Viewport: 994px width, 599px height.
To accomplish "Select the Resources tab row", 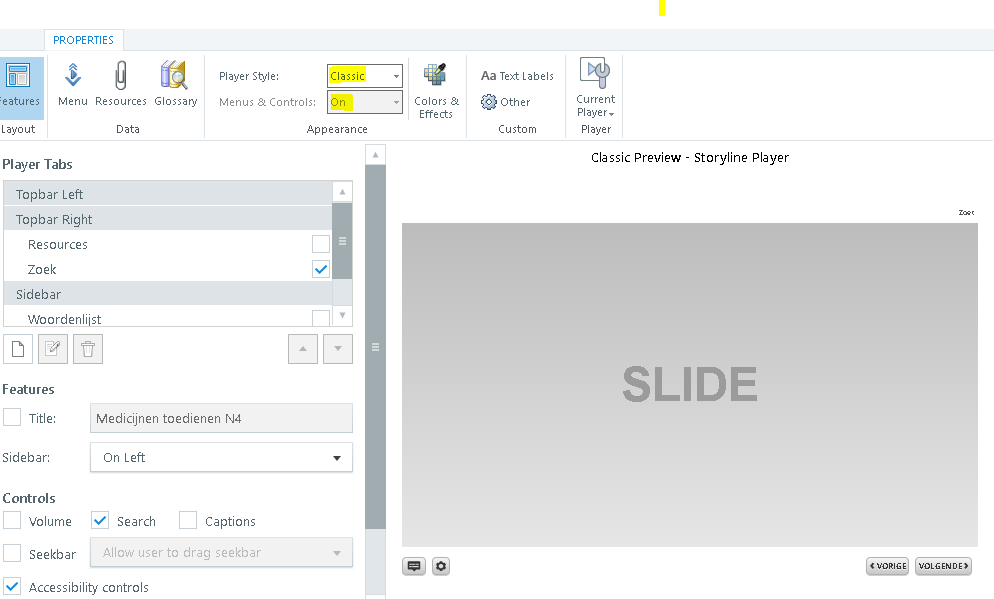I will click(167, 244).
